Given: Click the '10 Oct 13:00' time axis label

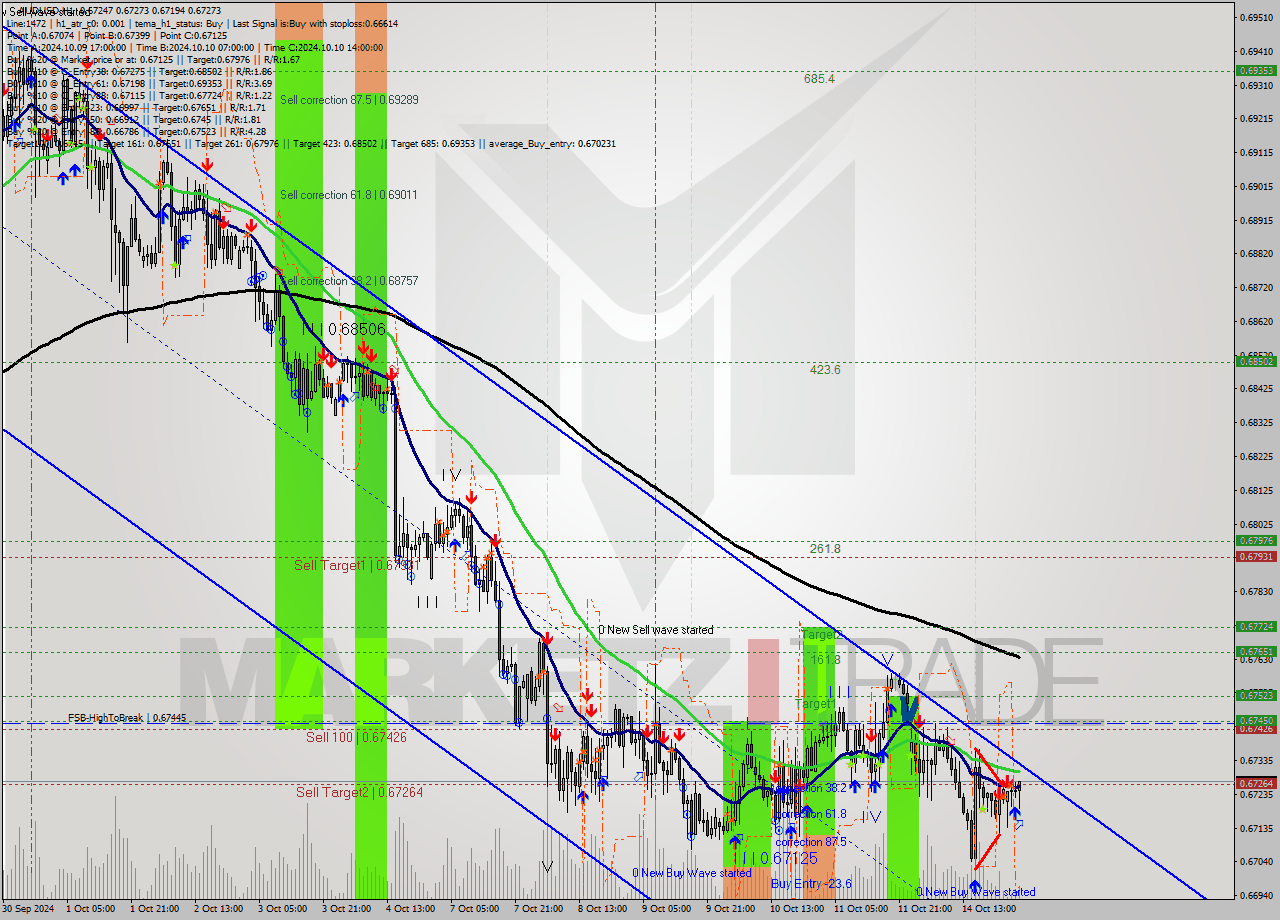Looking at the screenshot, I should point(796,909).
